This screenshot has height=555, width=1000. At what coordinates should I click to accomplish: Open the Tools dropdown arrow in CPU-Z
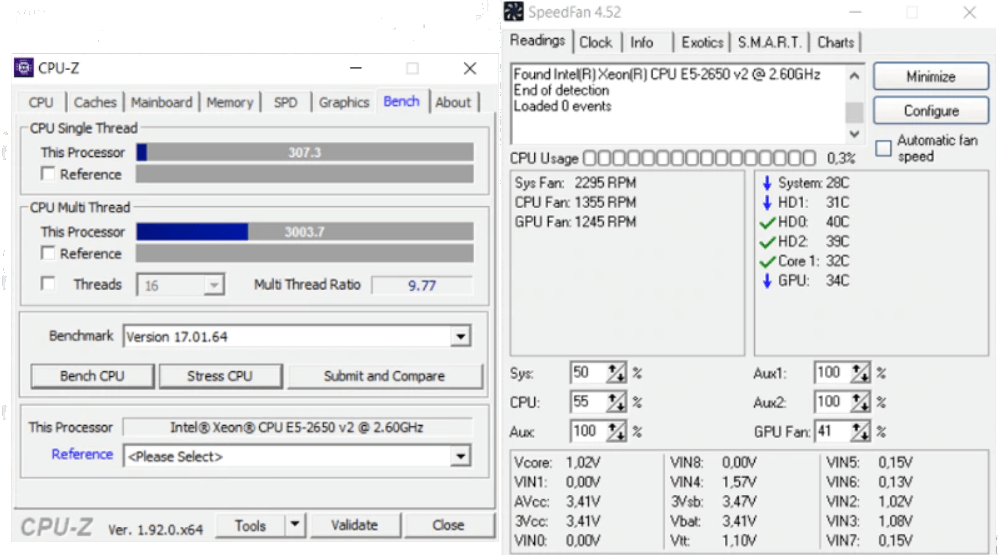pyautogui.click(x=295, y=525)
